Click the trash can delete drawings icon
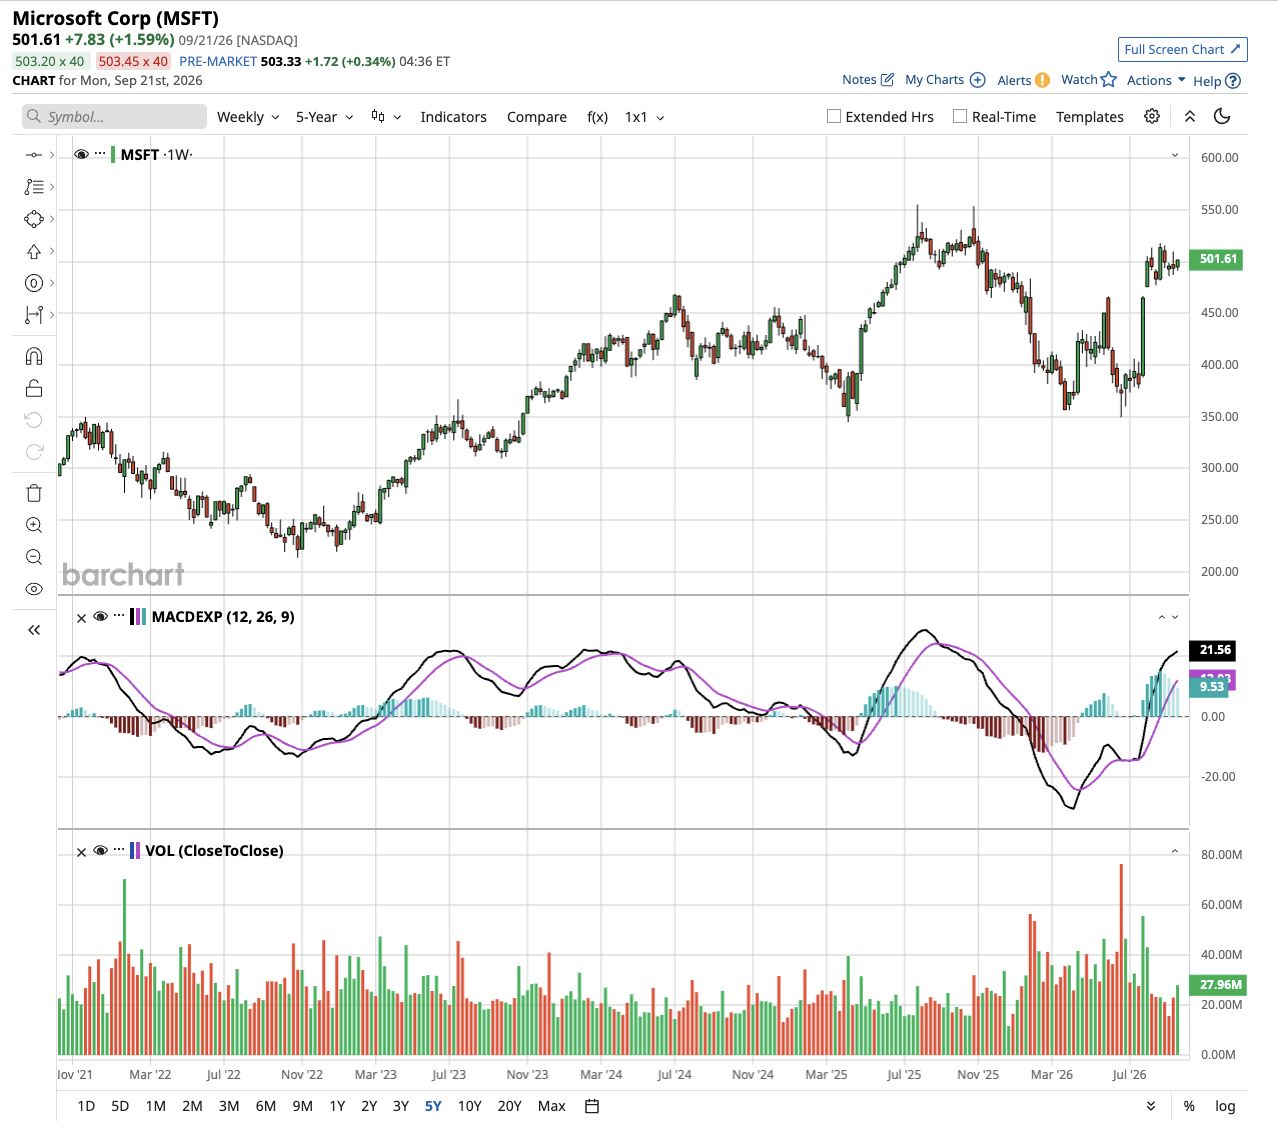 [34, 493]
